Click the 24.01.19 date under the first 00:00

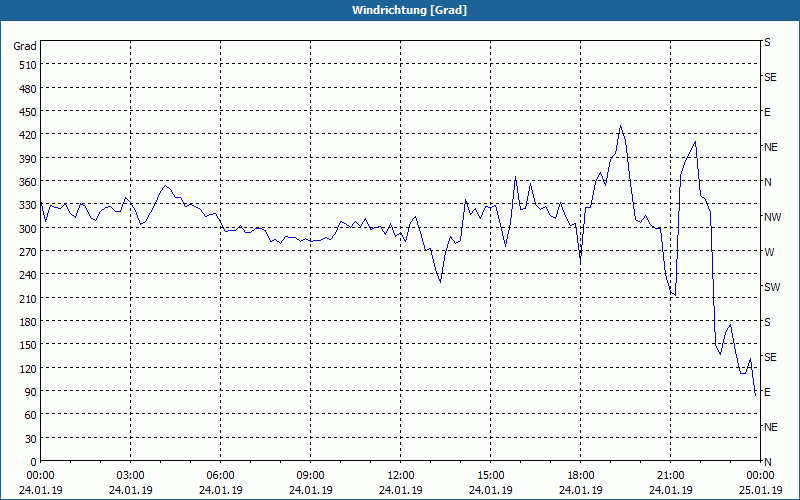(40, 490)
